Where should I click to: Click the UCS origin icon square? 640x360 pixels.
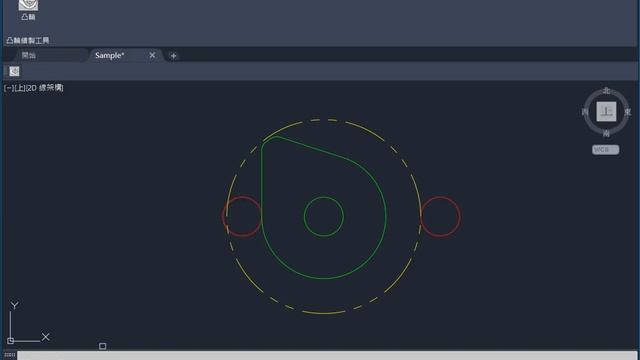[11, 340]
